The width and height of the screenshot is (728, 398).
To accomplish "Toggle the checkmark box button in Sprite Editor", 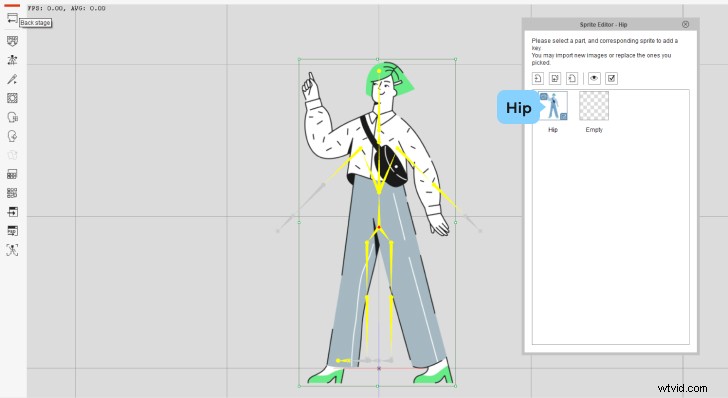I will [611, 78].
